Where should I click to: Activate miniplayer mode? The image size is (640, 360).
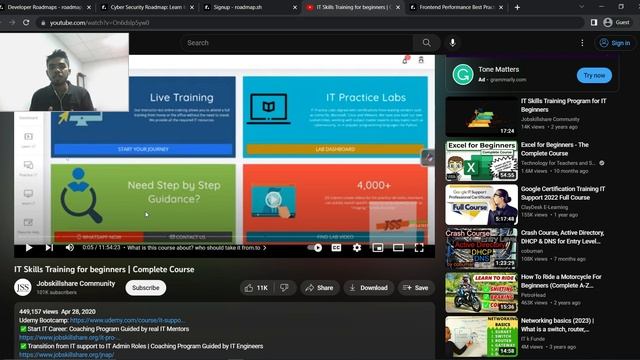pos(378,248)
